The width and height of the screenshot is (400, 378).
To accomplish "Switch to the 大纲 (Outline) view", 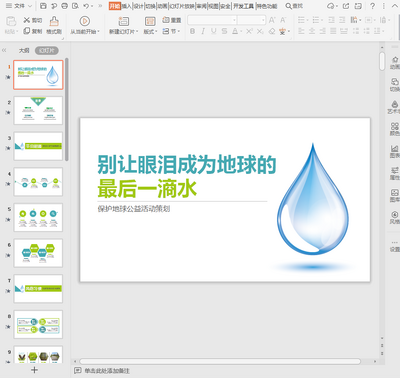I will point(24,50).
